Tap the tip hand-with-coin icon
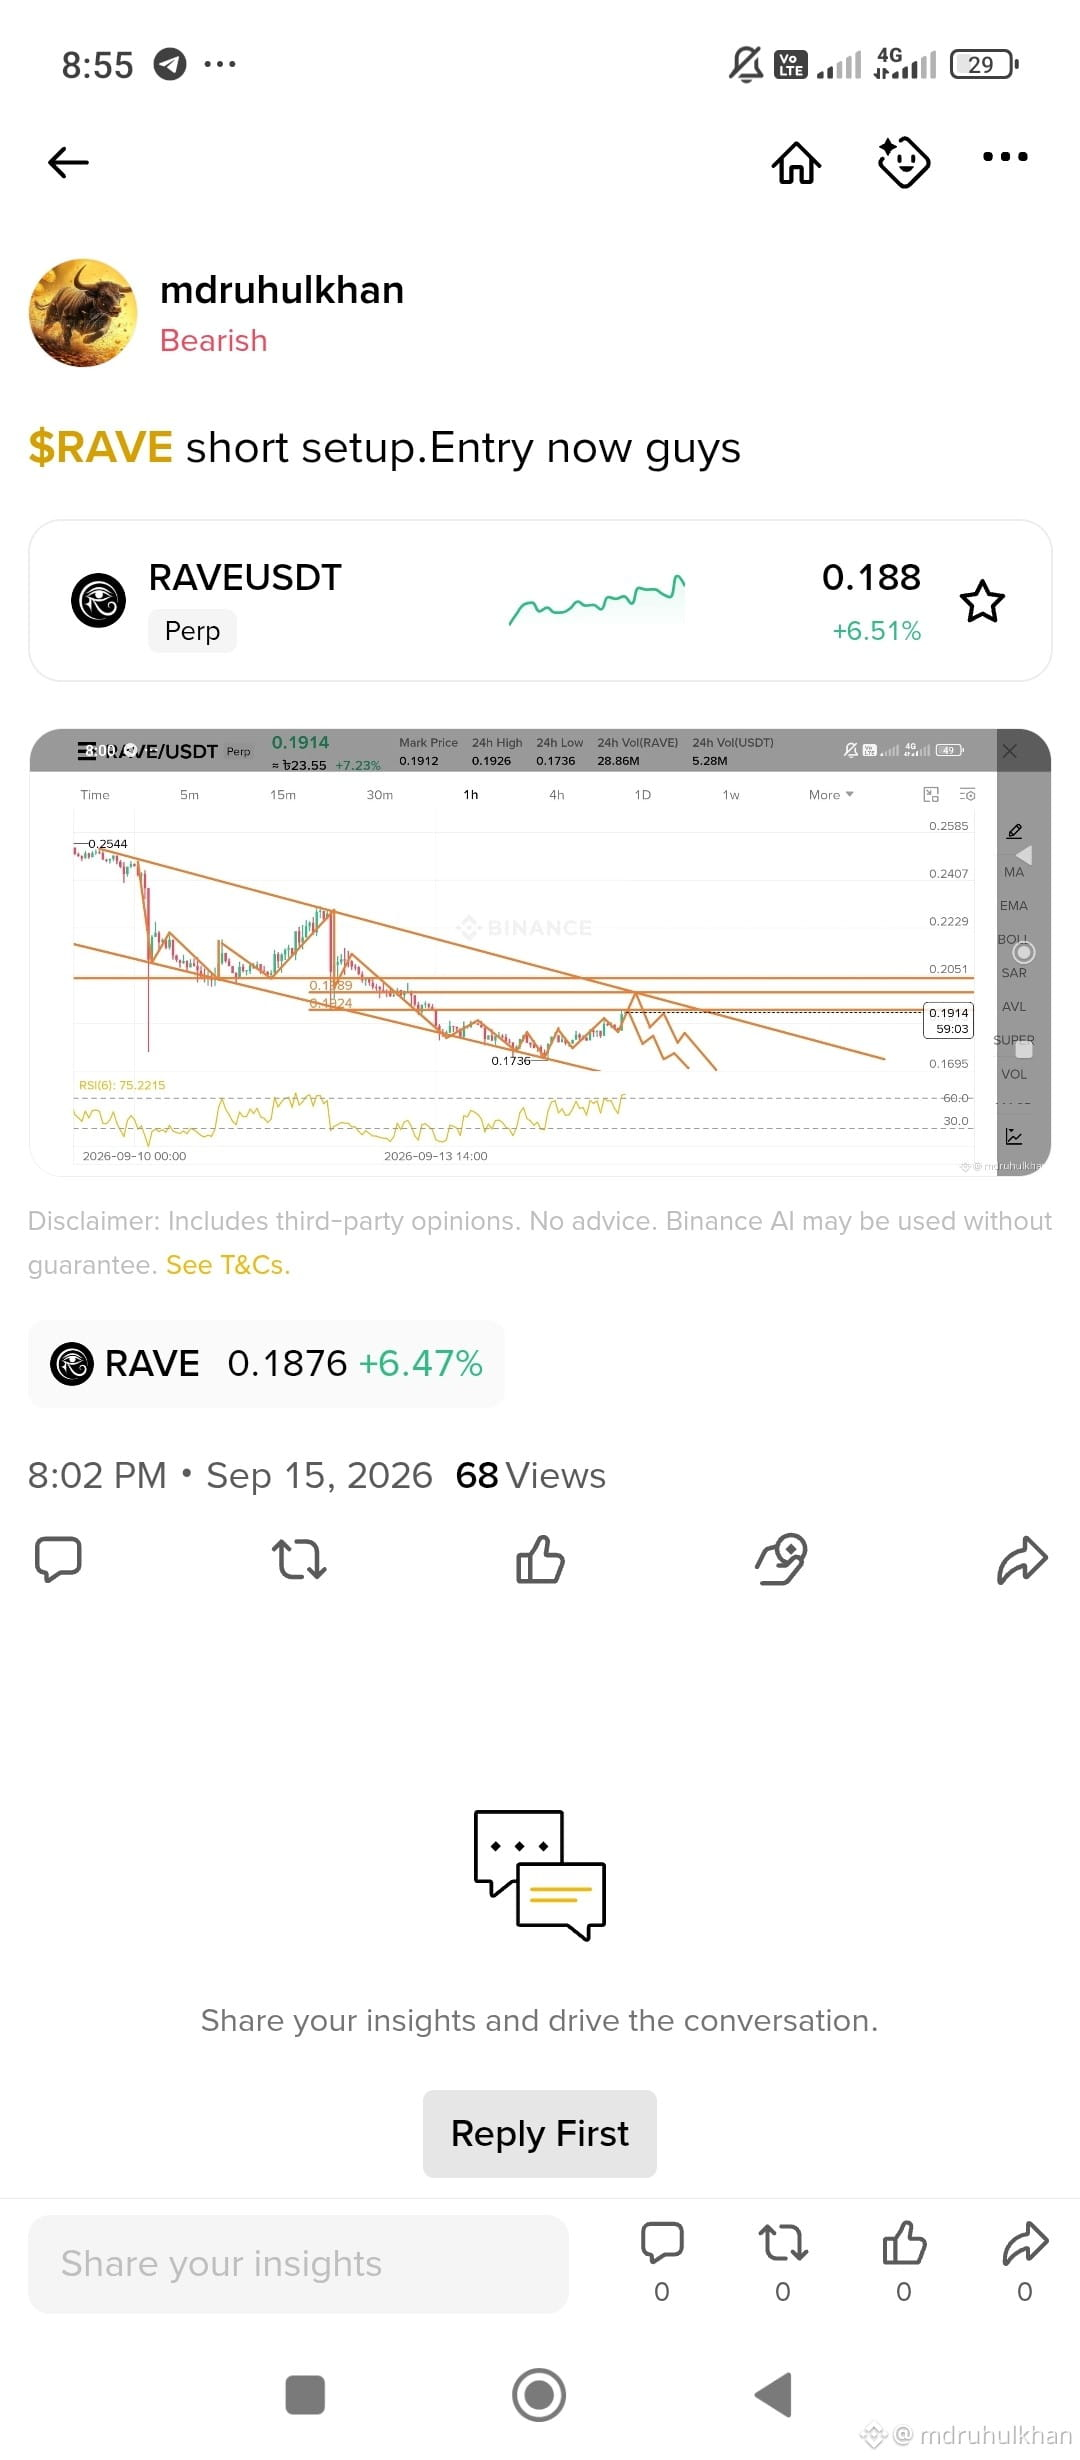This screenshot has width=1080, height=2460. click(781, 1559)
